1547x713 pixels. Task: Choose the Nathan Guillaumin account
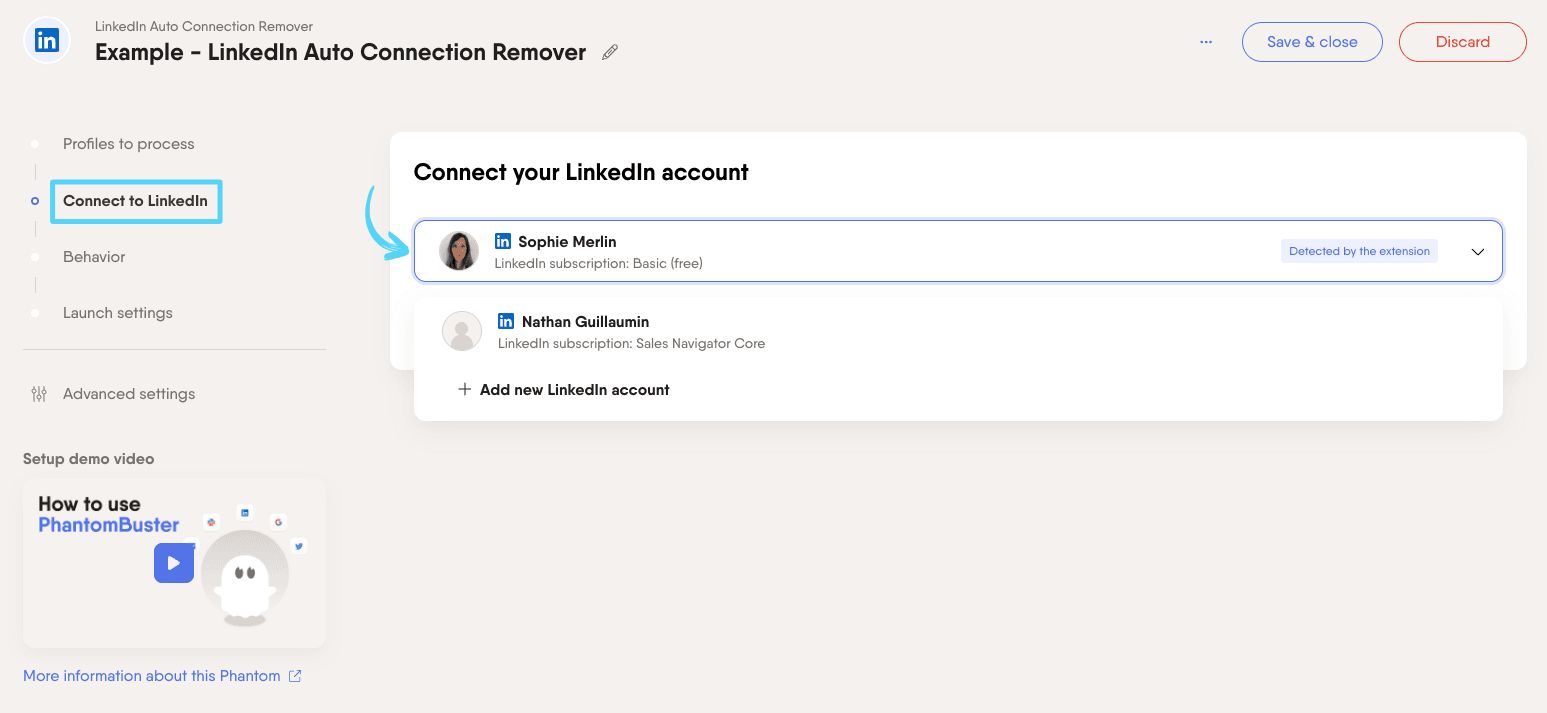pyautogui.click(x=958, y=332)
